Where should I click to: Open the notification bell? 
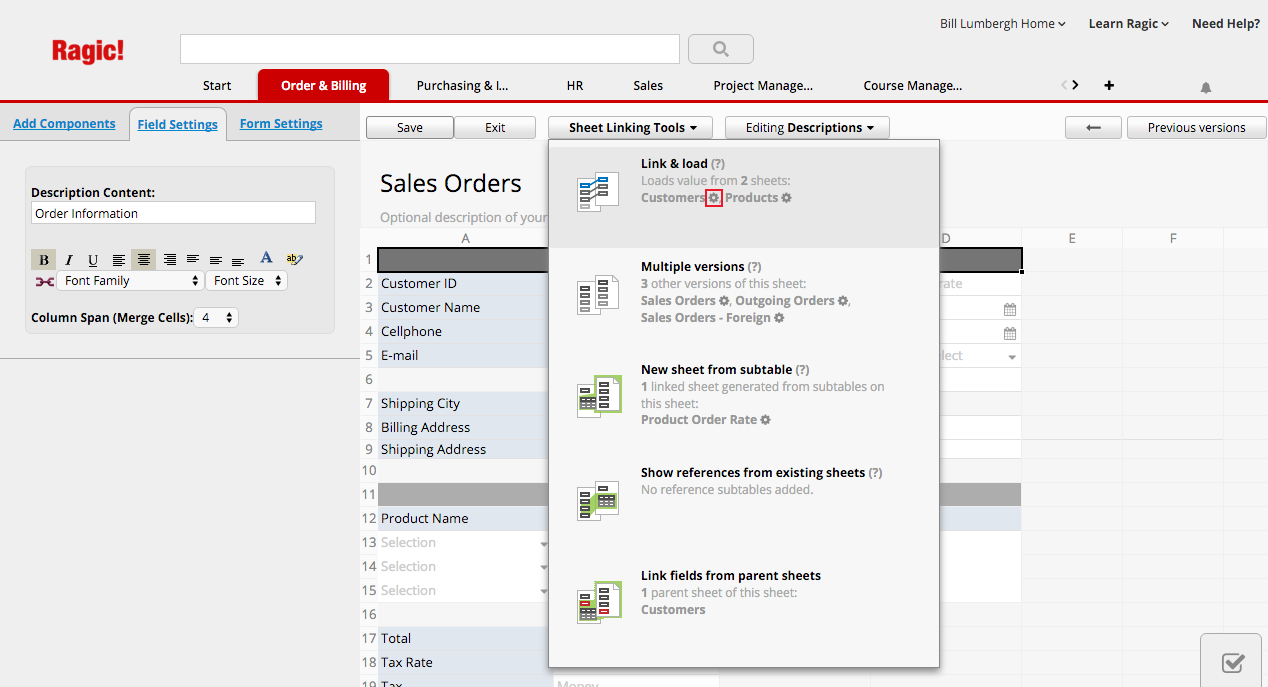pos(1206,88)
